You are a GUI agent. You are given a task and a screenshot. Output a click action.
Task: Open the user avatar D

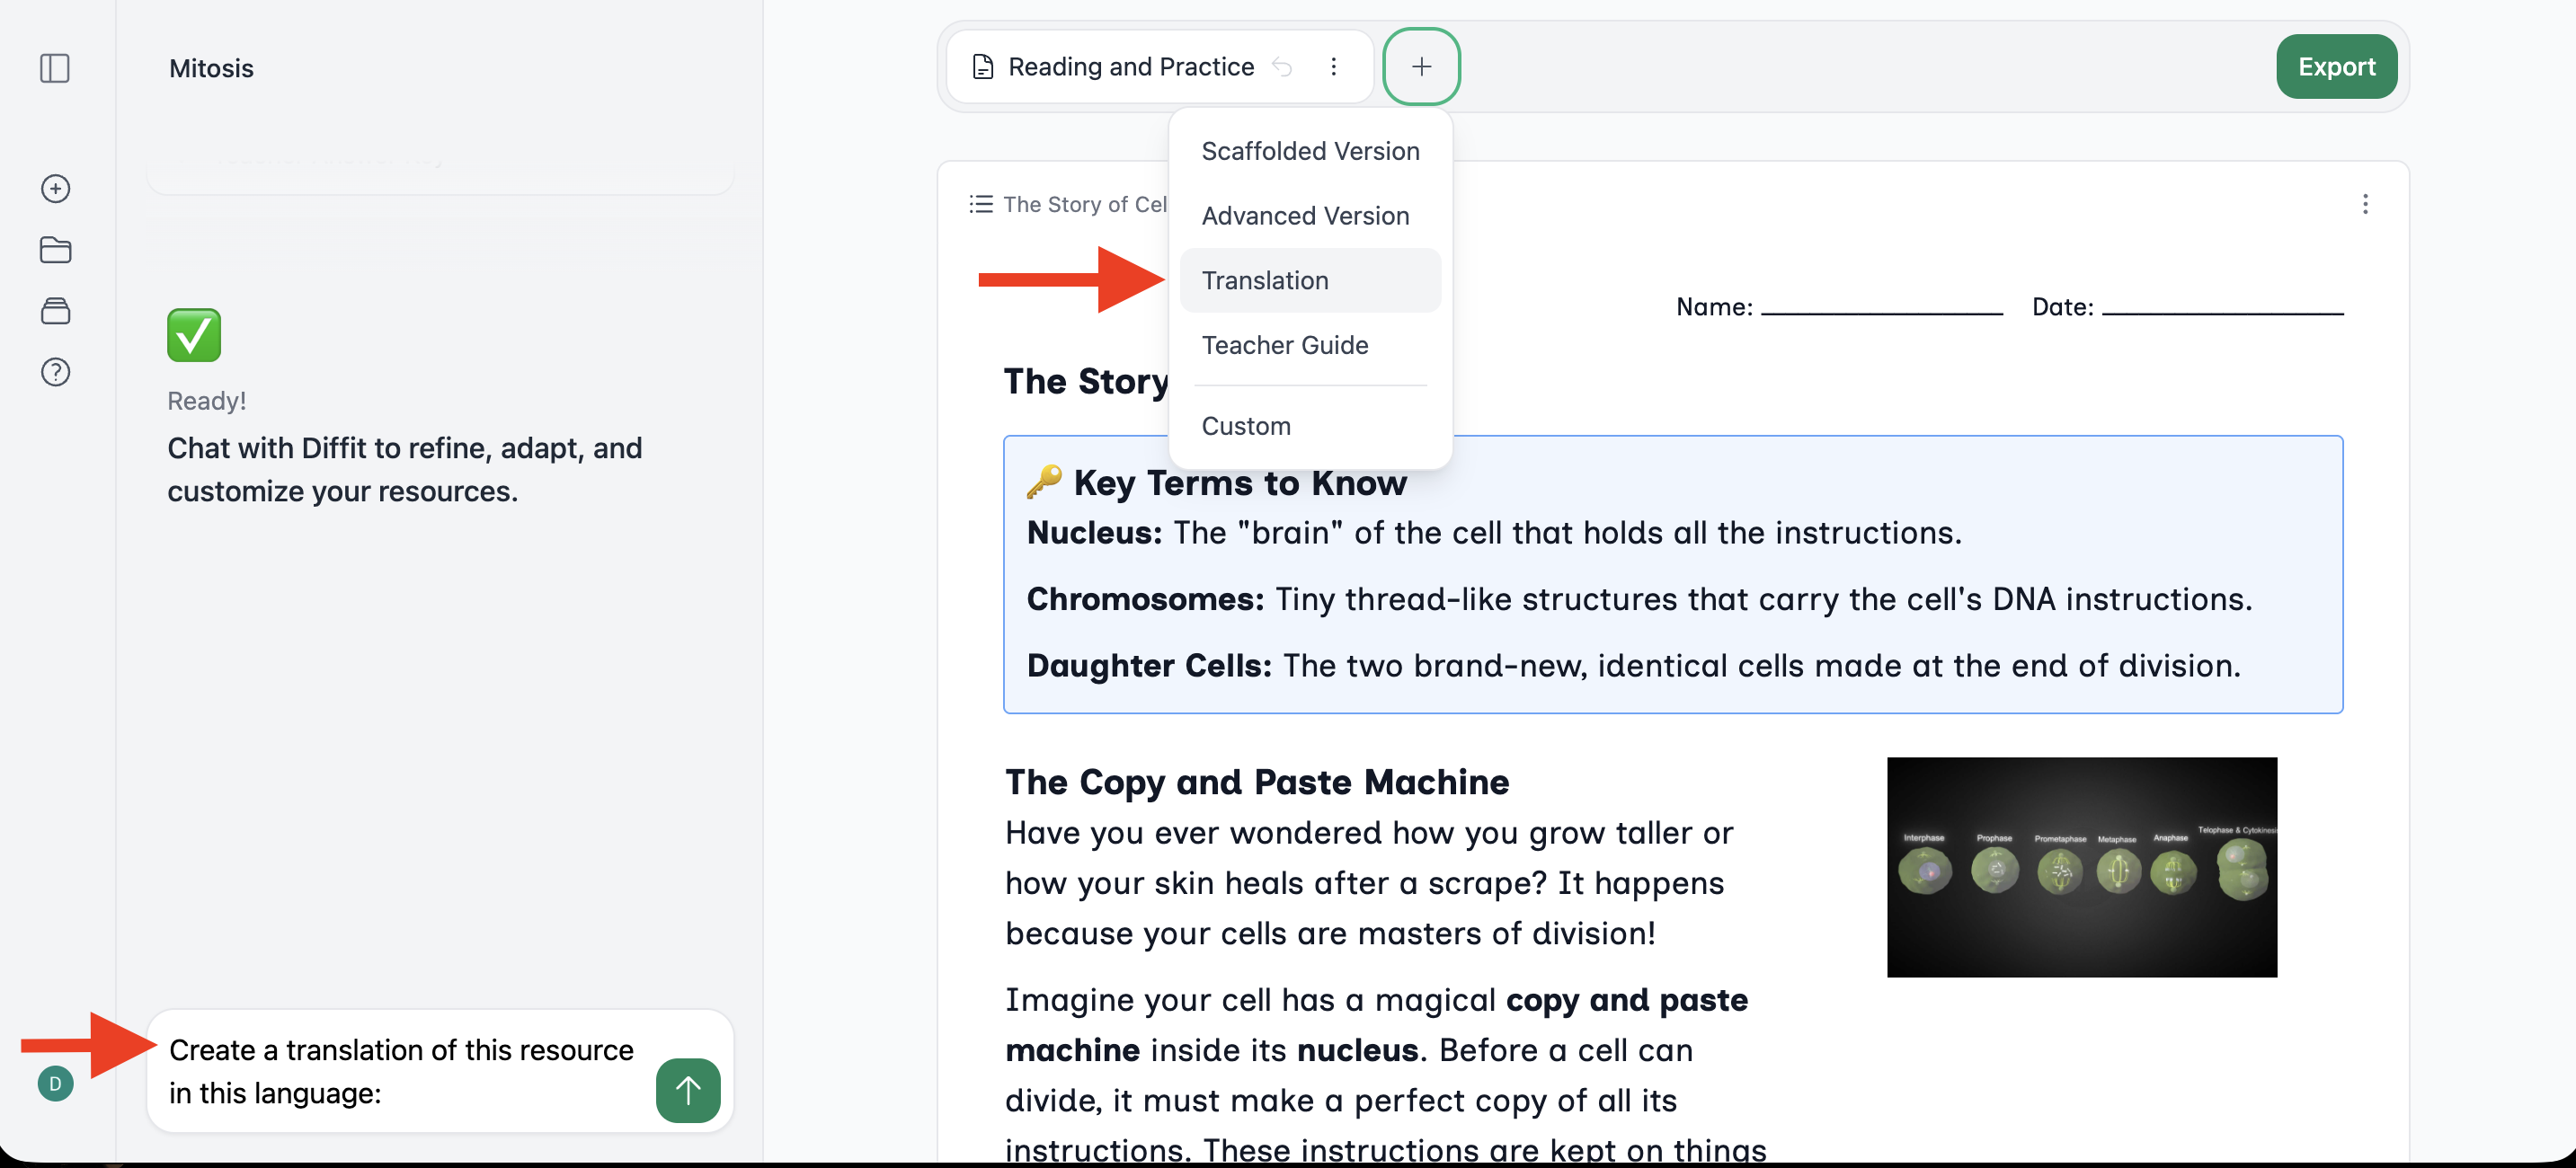pyautogui.click(x=55, y=1083)
